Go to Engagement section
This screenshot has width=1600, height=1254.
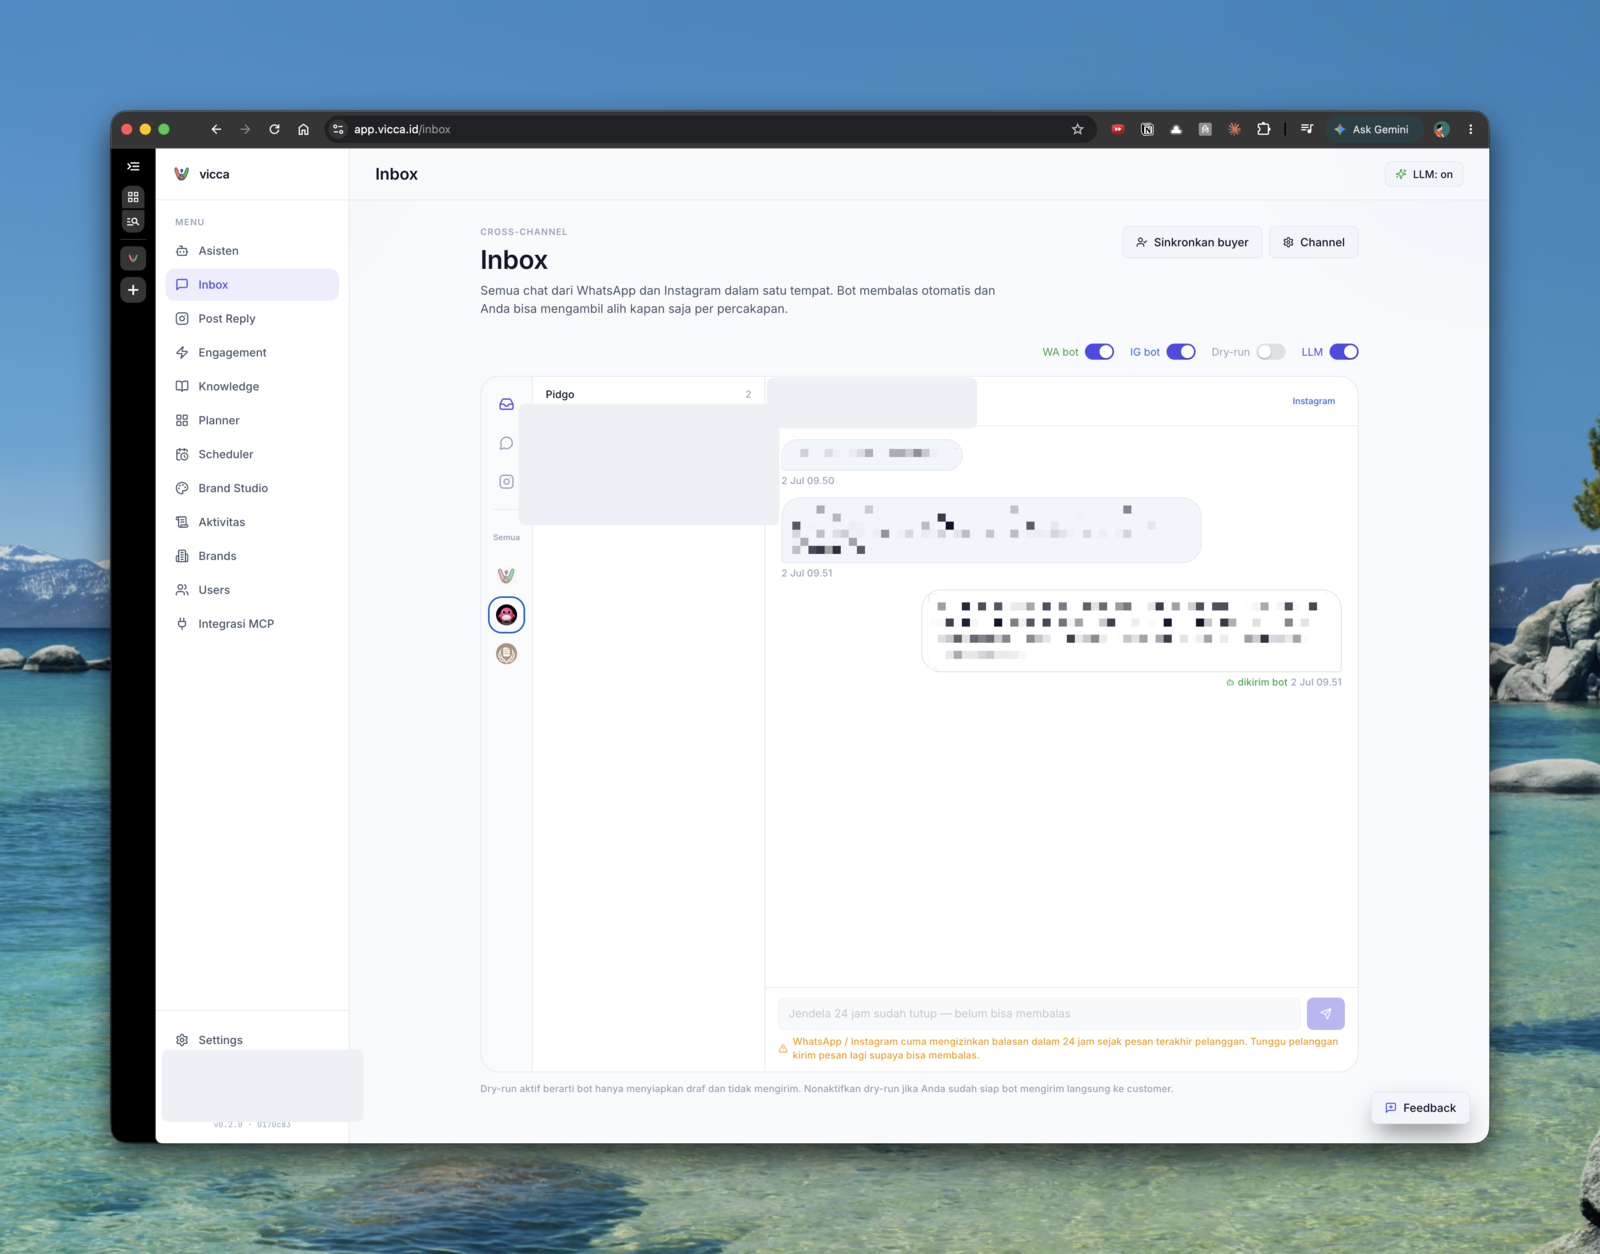(x=252, y=353)
